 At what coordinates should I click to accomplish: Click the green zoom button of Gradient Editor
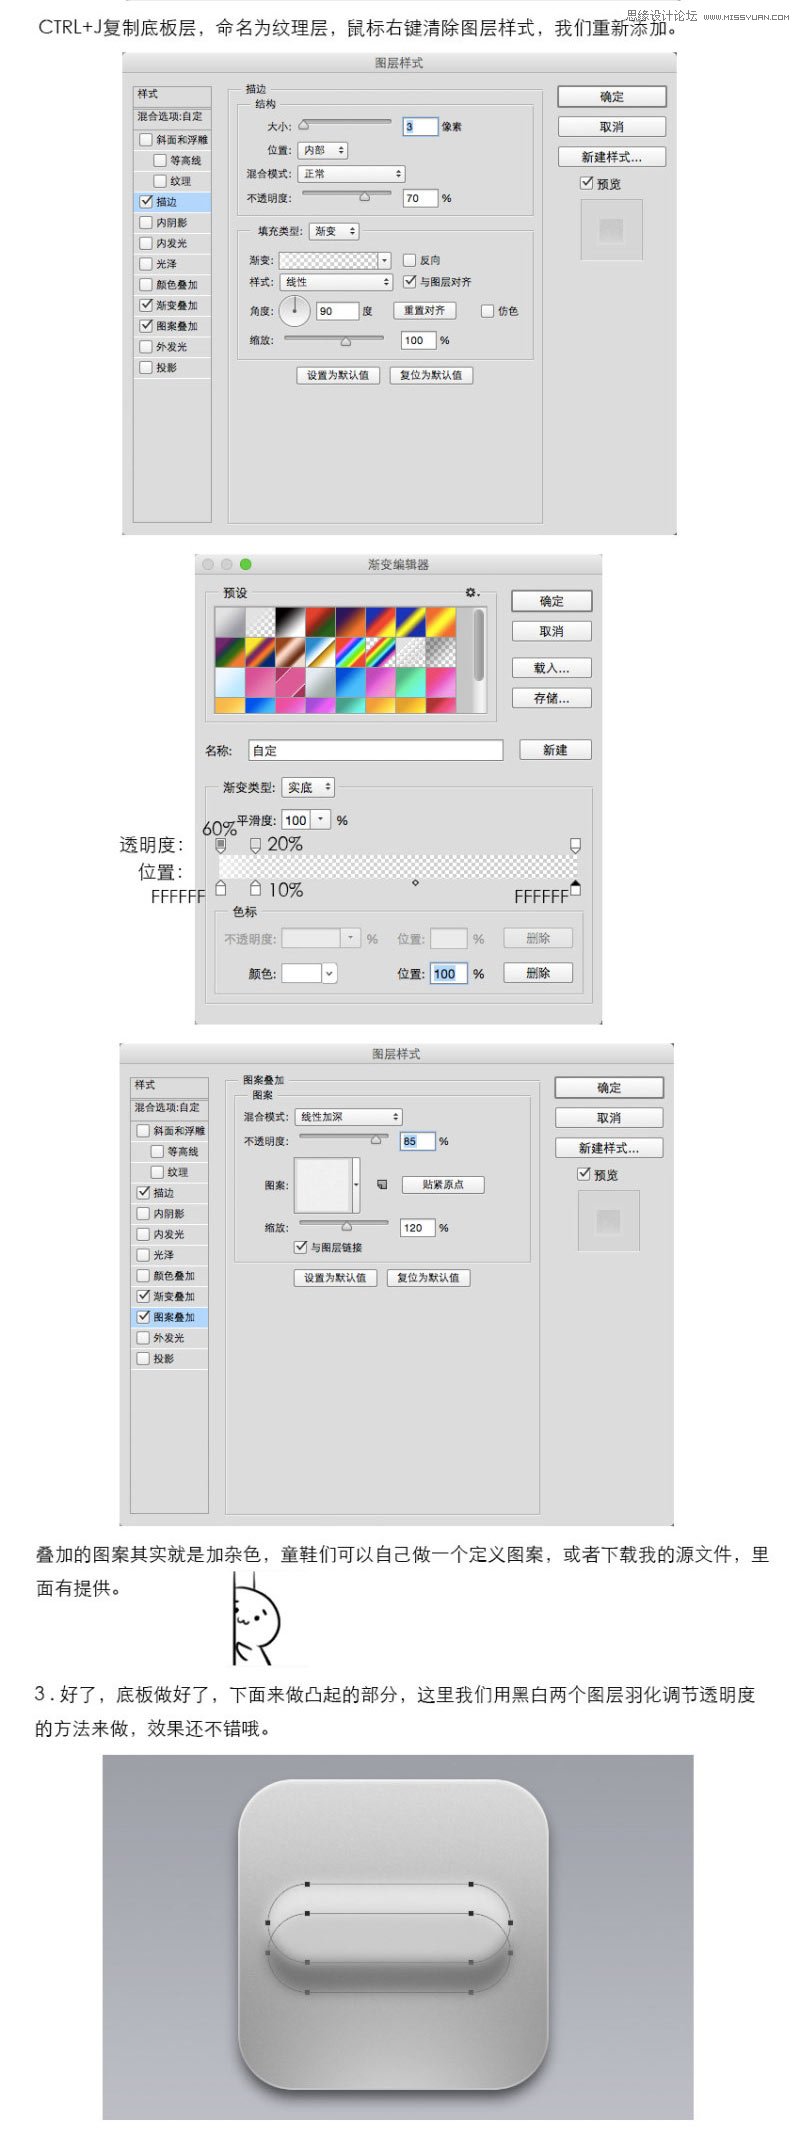coord(246,565)
